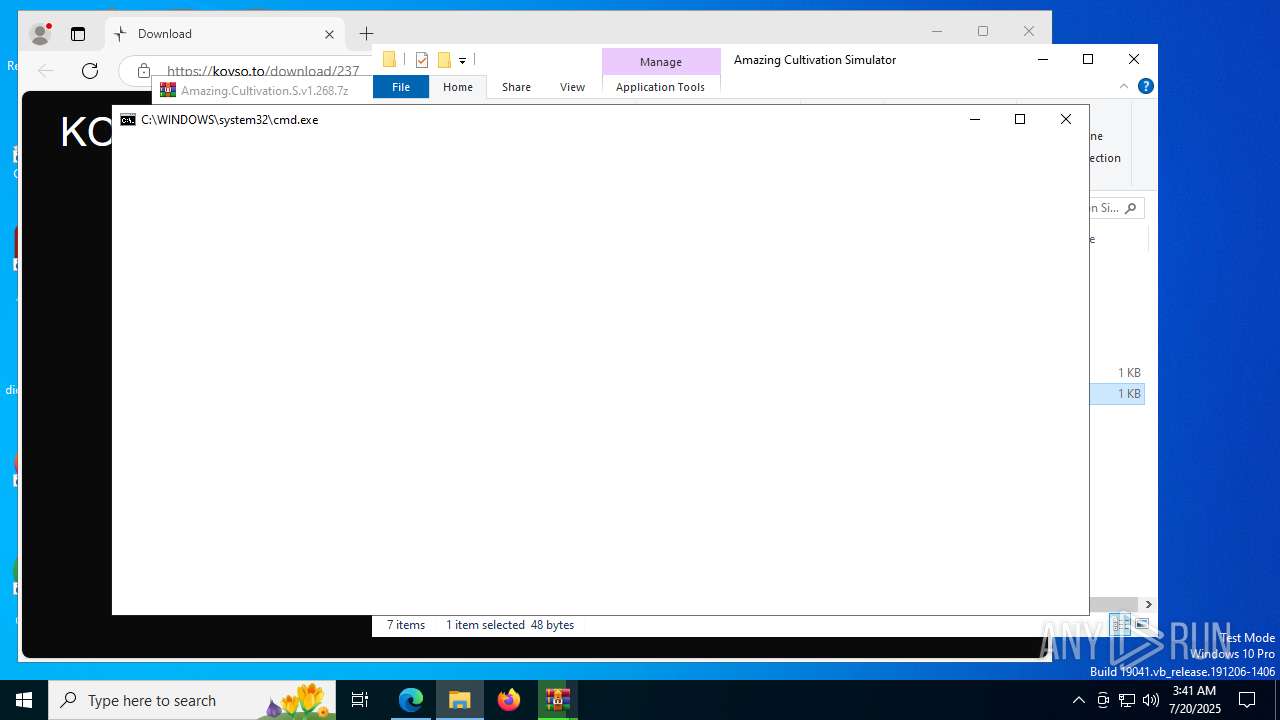Minimize the cmd.exe window
The height and width of the screenshot is (720, 1280).
point(975,119)
